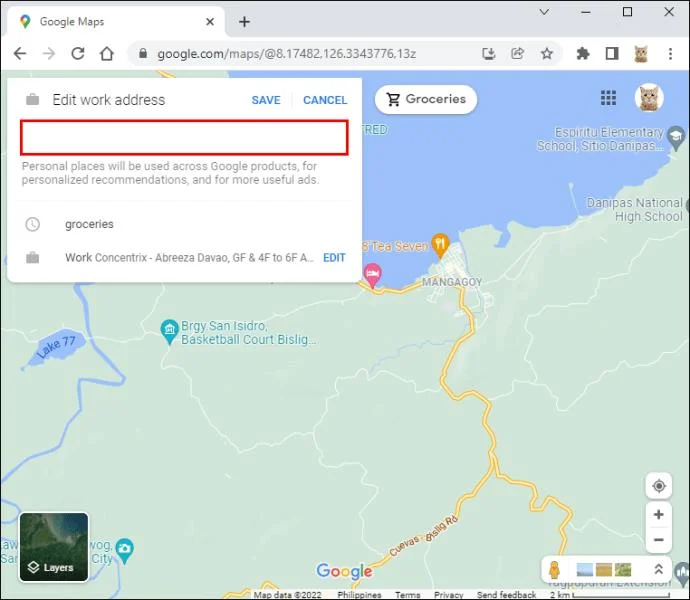The image size is (690, 600).
Task: Open the tab search chevron in the title bar
Action: click(544, 12)
